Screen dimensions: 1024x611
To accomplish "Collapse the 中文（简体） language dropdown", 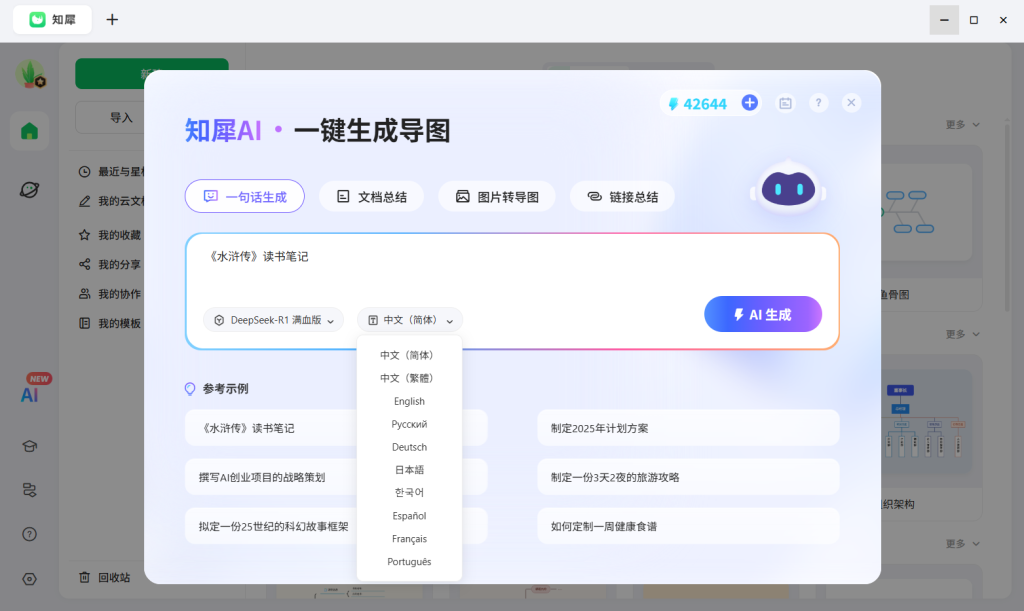I will 409,320.
